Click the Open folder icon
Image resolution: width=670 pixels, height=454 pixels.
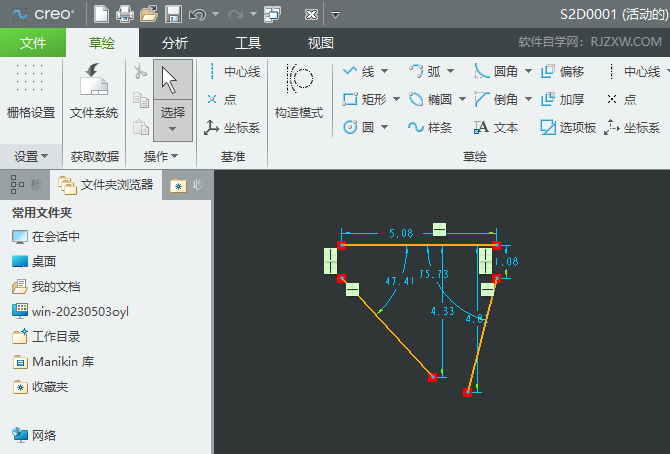pyautogui.click(x=149, y=14)
